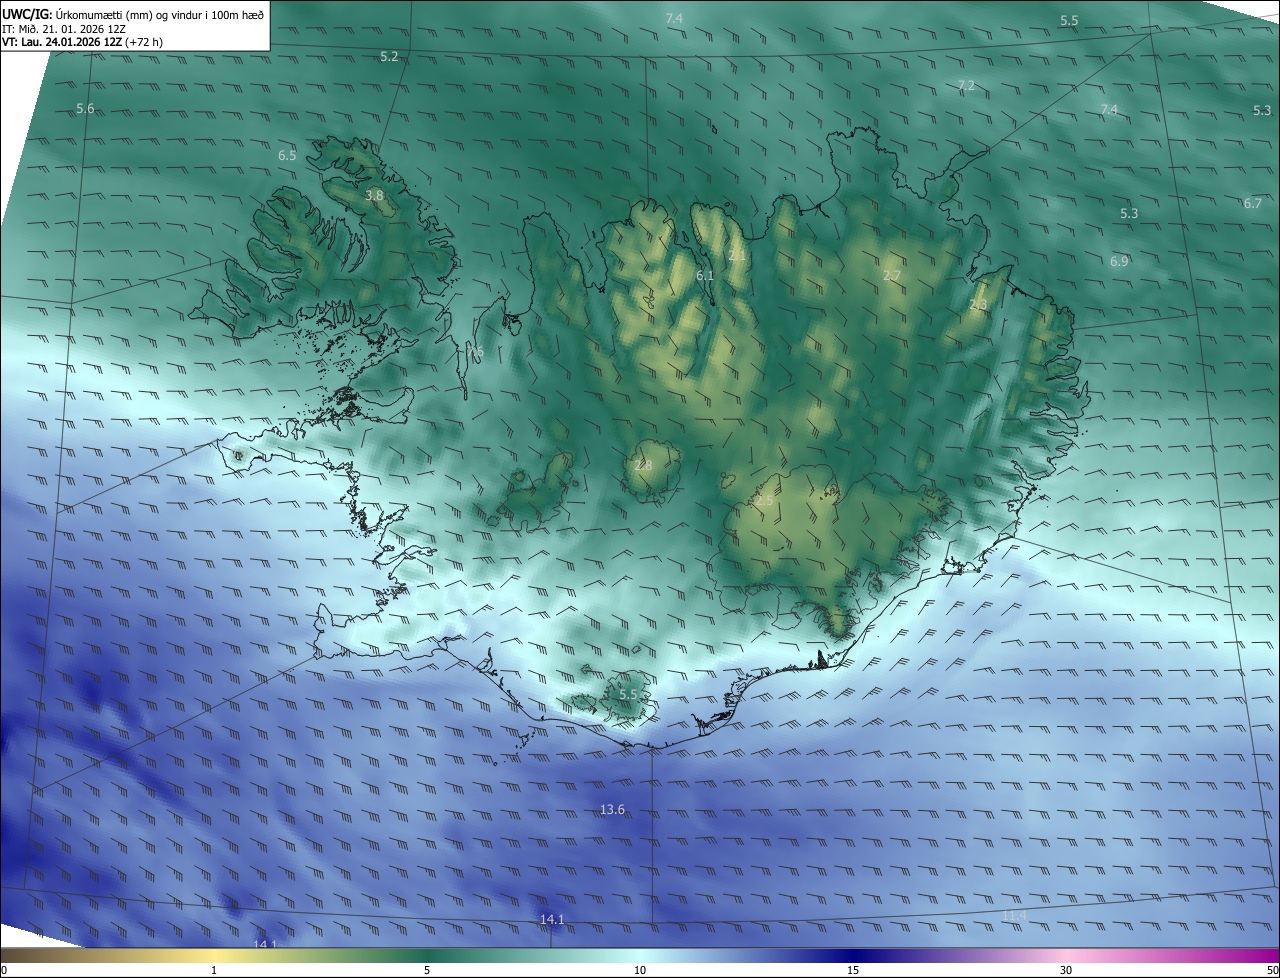Viewport: 1280px width, 978px height.
Task: Select the 50 tick on the color scale
Action: click(1272, 970)
